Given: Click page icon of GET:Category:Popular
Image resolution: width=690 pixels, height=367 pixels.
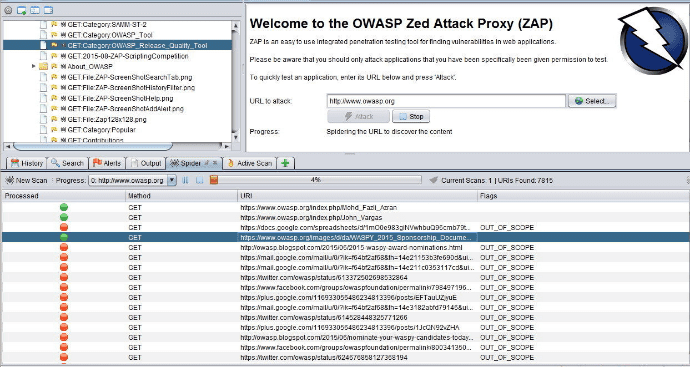Looking at the screenshot, I should 43,130.
